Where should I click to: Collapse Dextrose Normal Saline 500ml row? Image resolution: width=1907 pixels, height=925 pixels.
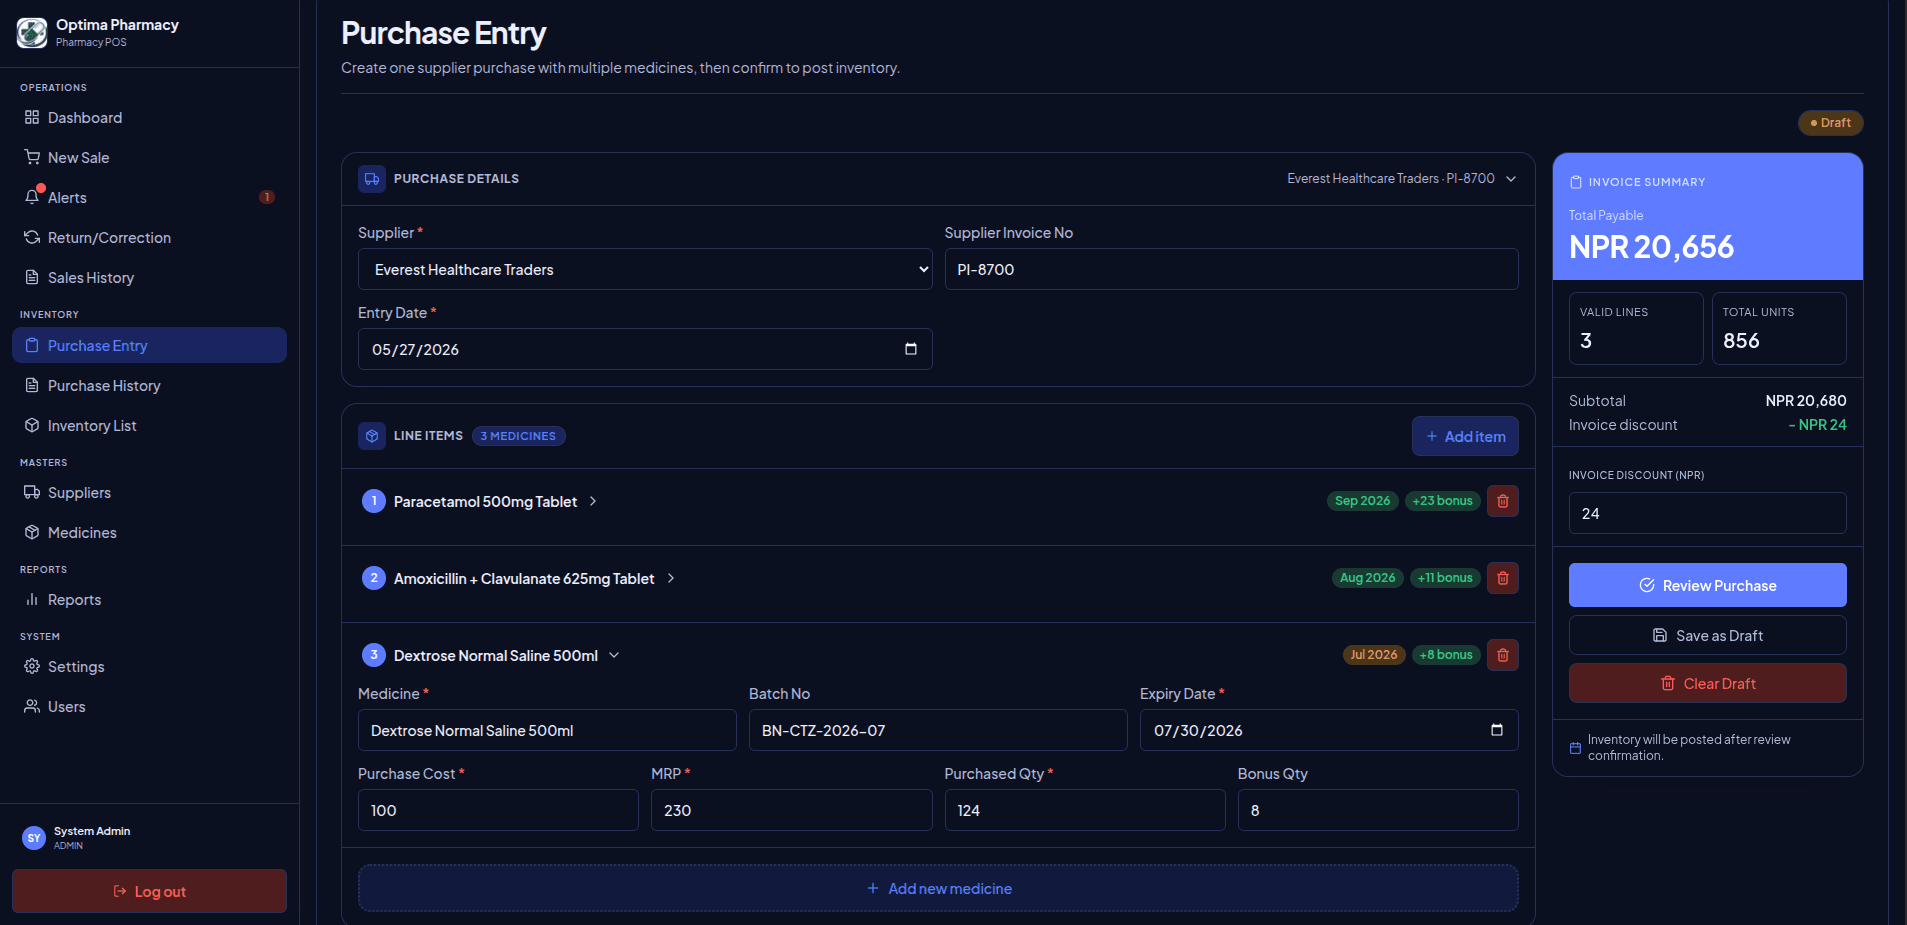(x=614, y=655)
